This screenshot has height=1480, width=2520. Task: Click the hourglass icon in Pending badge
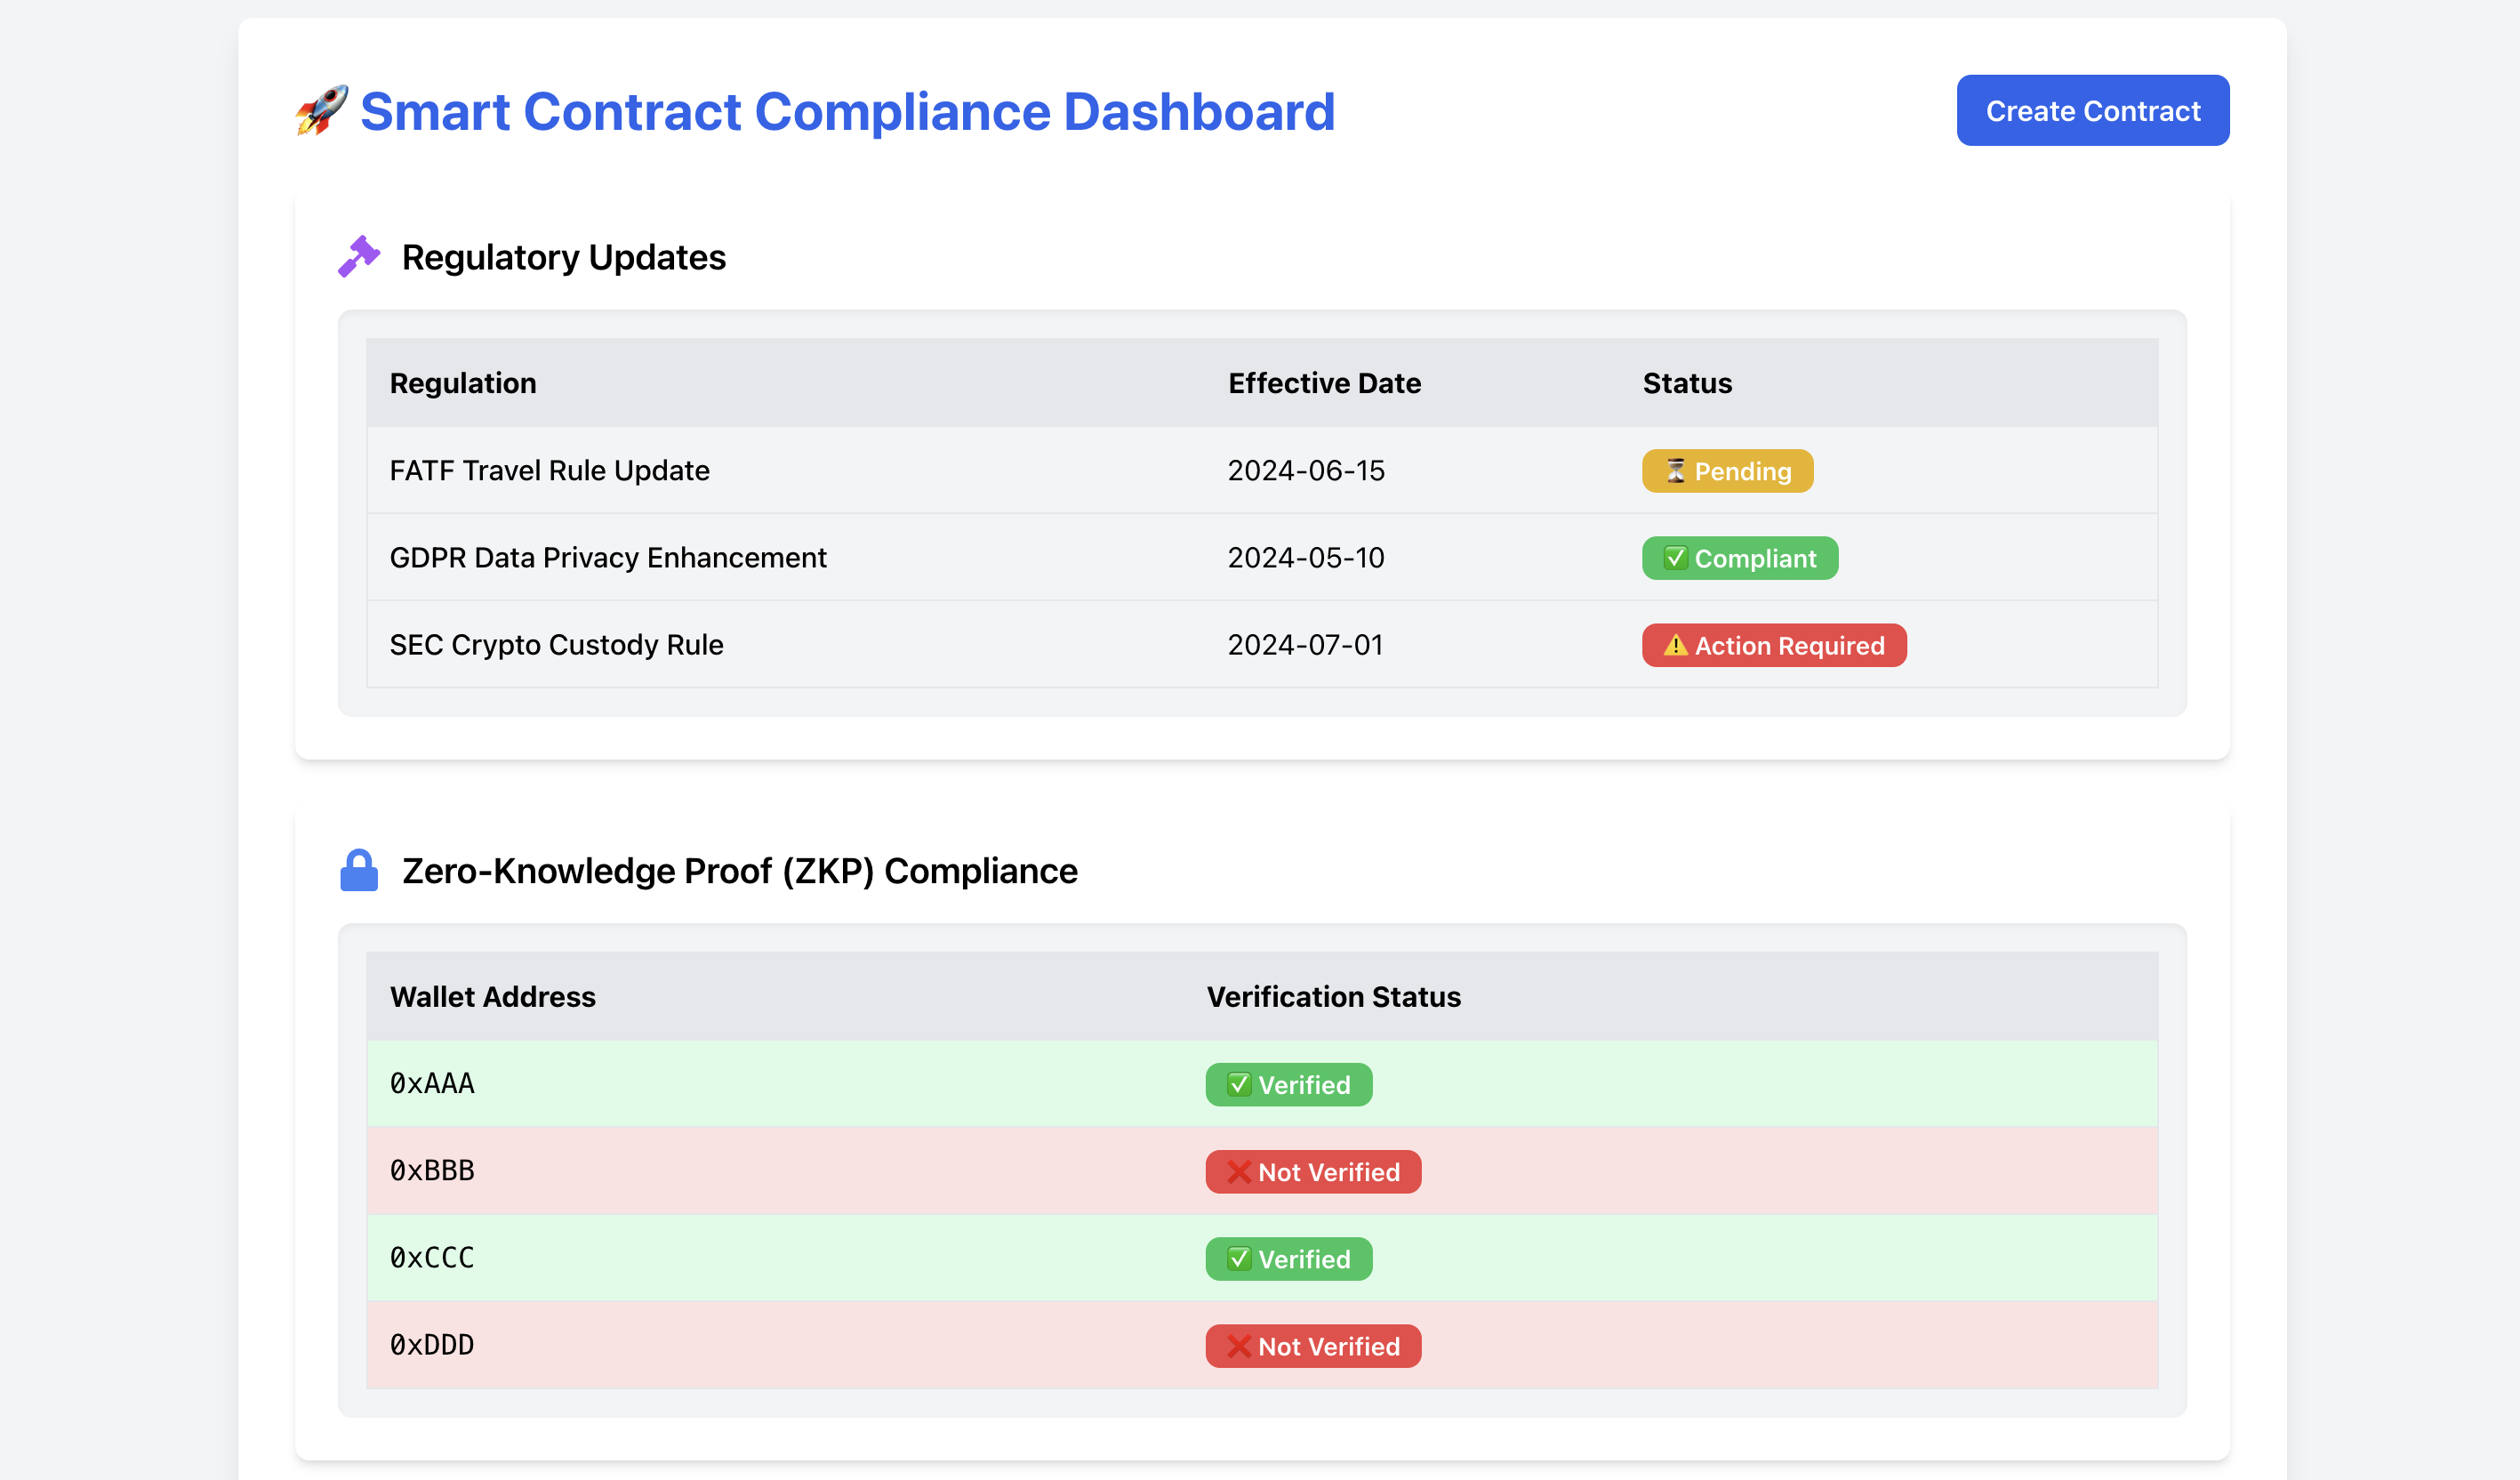(x=1675, y=471)
